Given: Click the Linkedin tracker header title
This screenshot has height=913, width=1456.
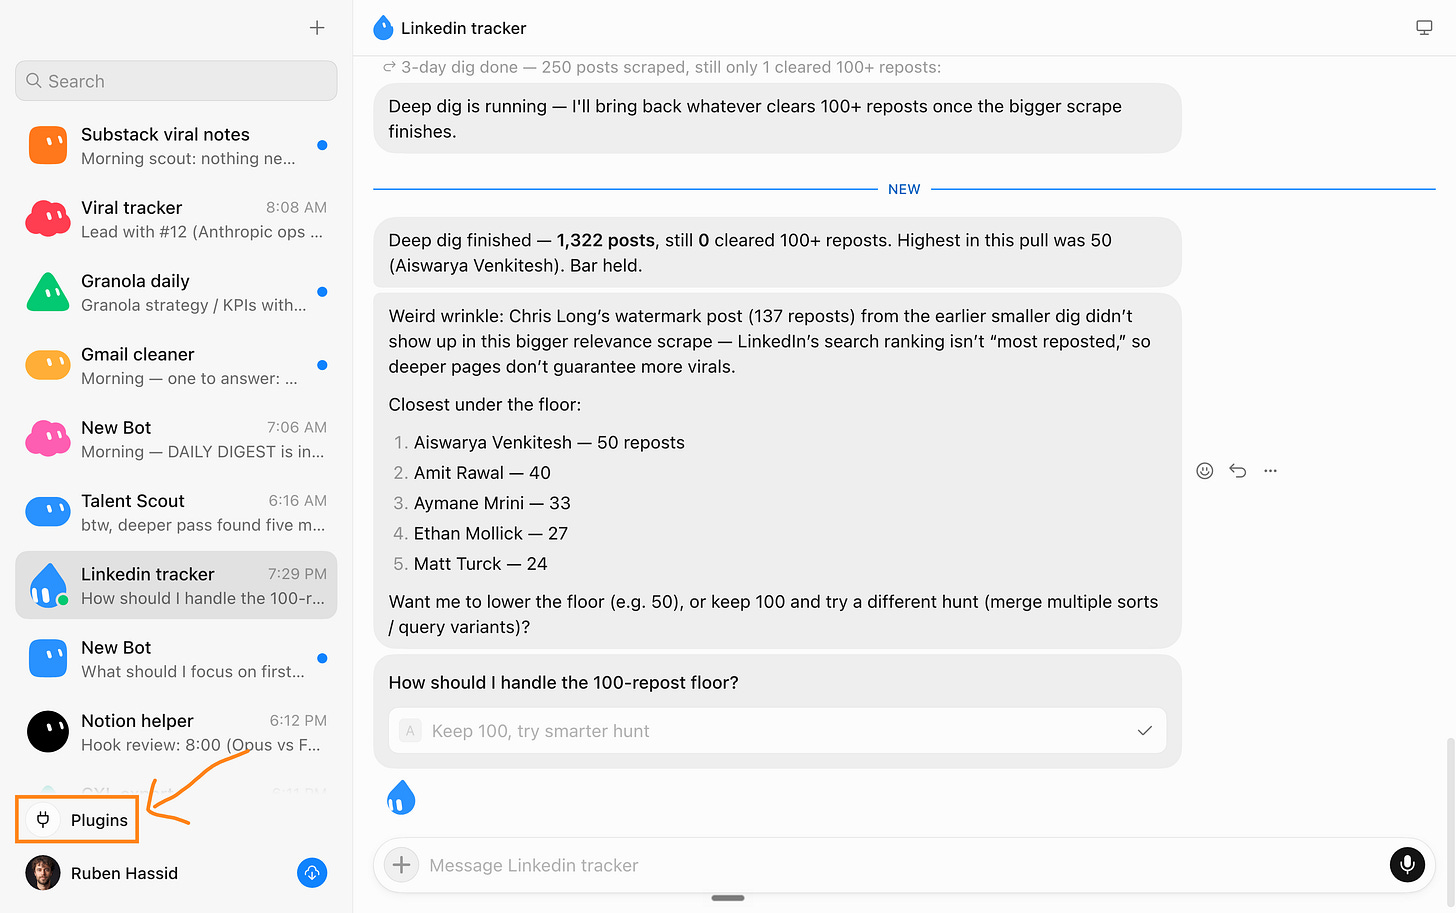Looking at the screenshot, I should [463, 28].
